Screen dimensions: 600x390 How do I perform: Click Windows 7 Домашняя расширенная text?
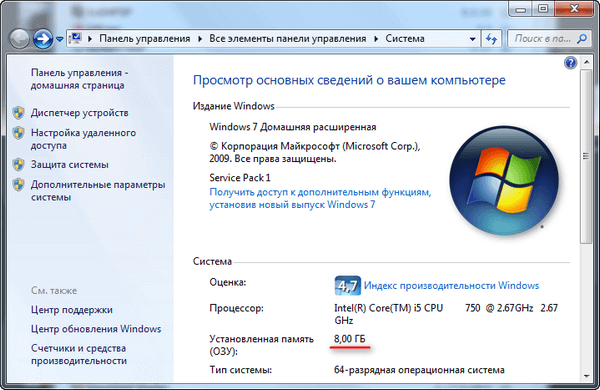pos(293,127)
